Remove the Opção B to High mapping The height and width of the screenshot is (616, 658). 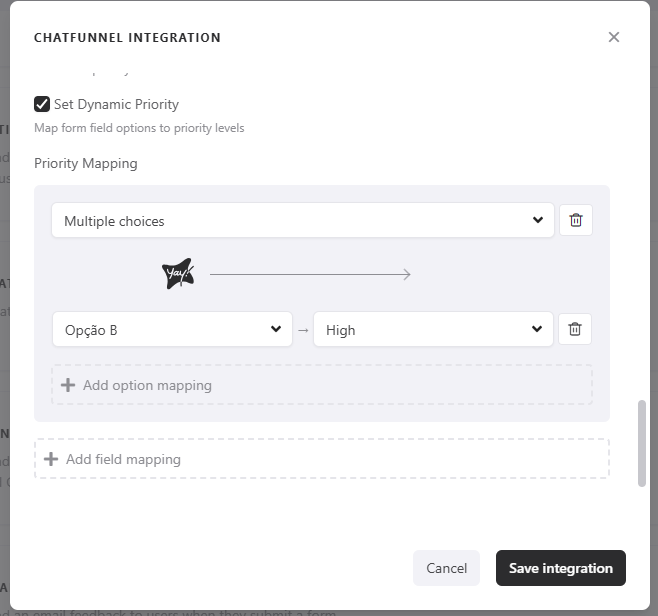coord(575,329)
